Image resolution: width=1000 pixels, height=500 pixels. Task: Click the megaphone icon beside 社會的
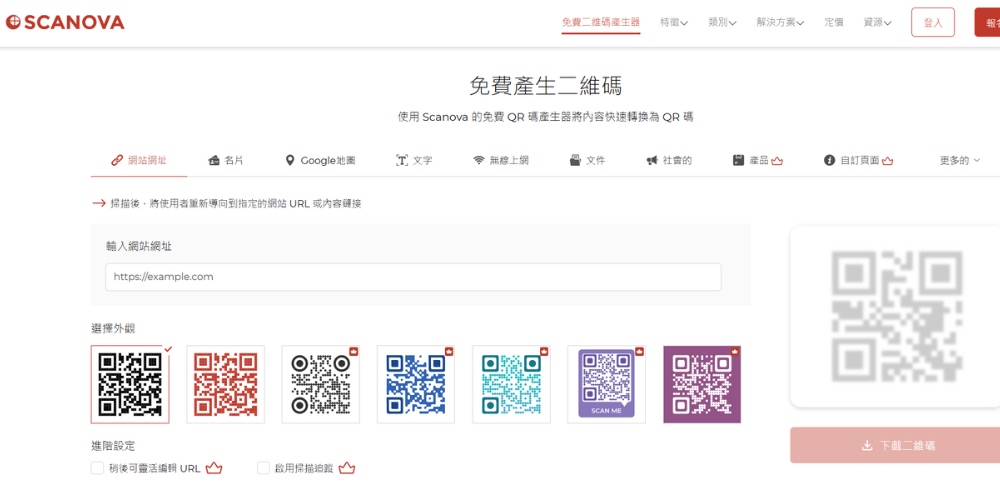(x=652, y=161)
